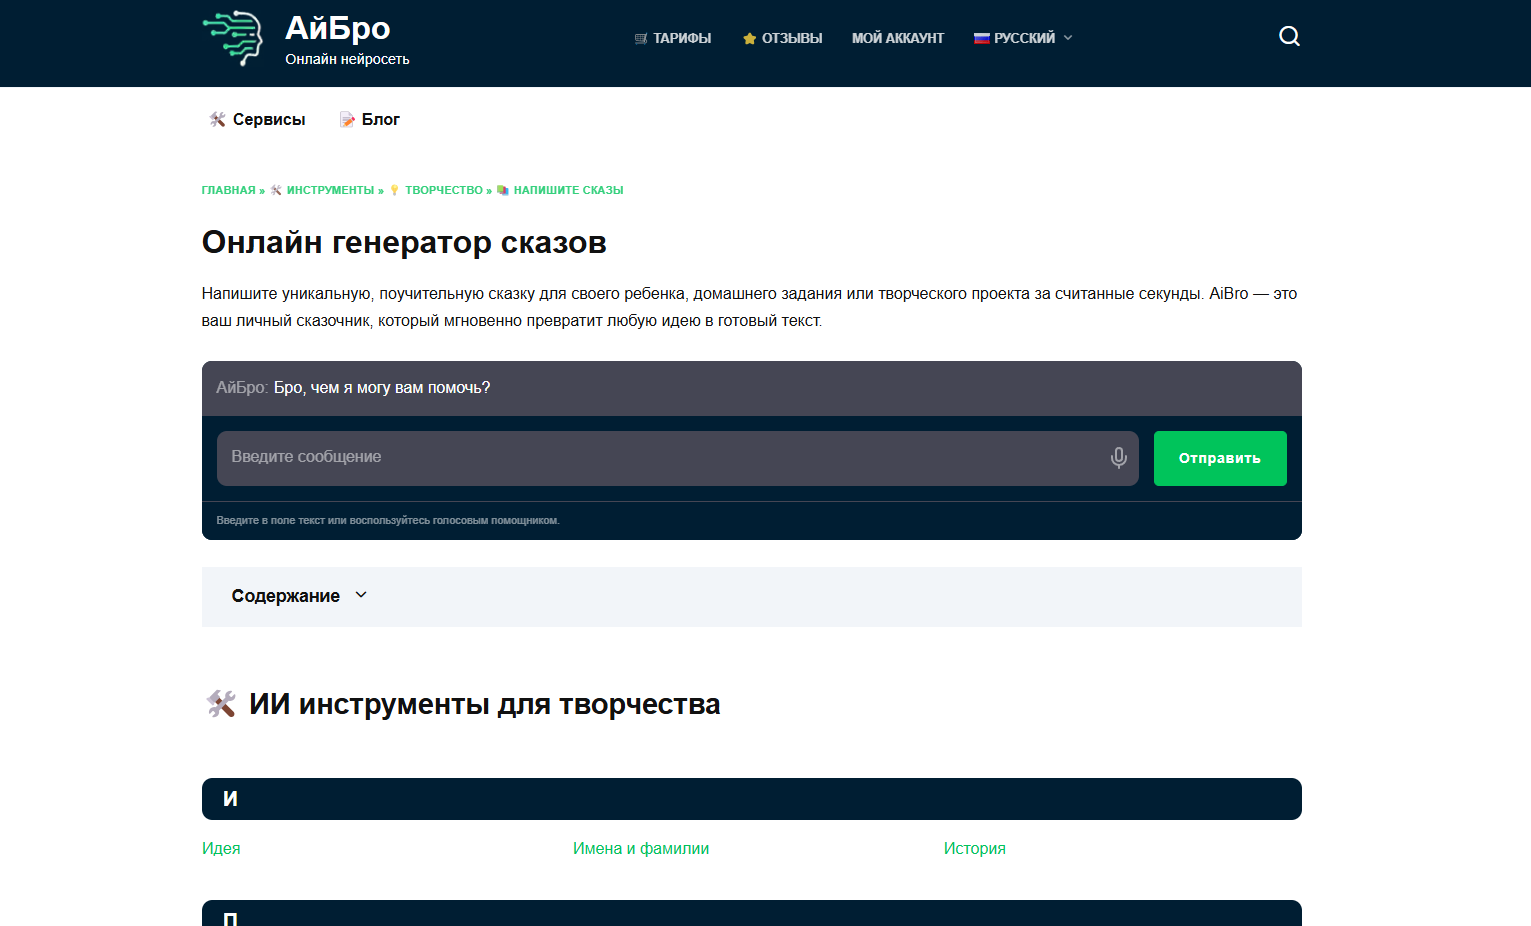Viewport: 1531px width, 926px height.
Task: Click the notepad icon beside Блог
Action: click(x=347, y=119)
